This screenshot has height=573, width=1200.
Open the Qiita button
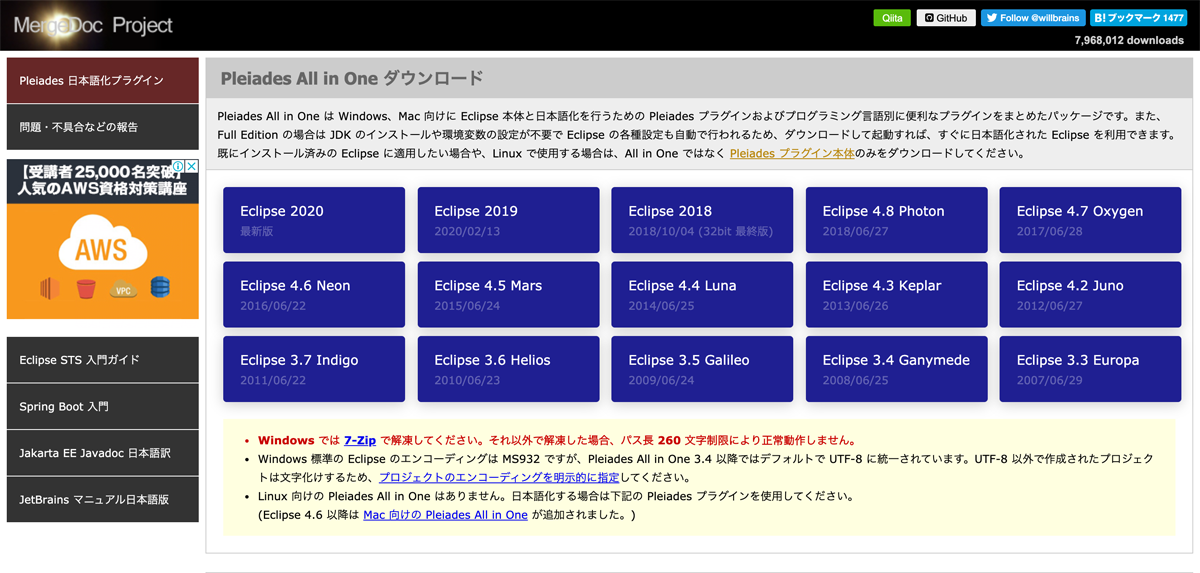tap(892, 18)
